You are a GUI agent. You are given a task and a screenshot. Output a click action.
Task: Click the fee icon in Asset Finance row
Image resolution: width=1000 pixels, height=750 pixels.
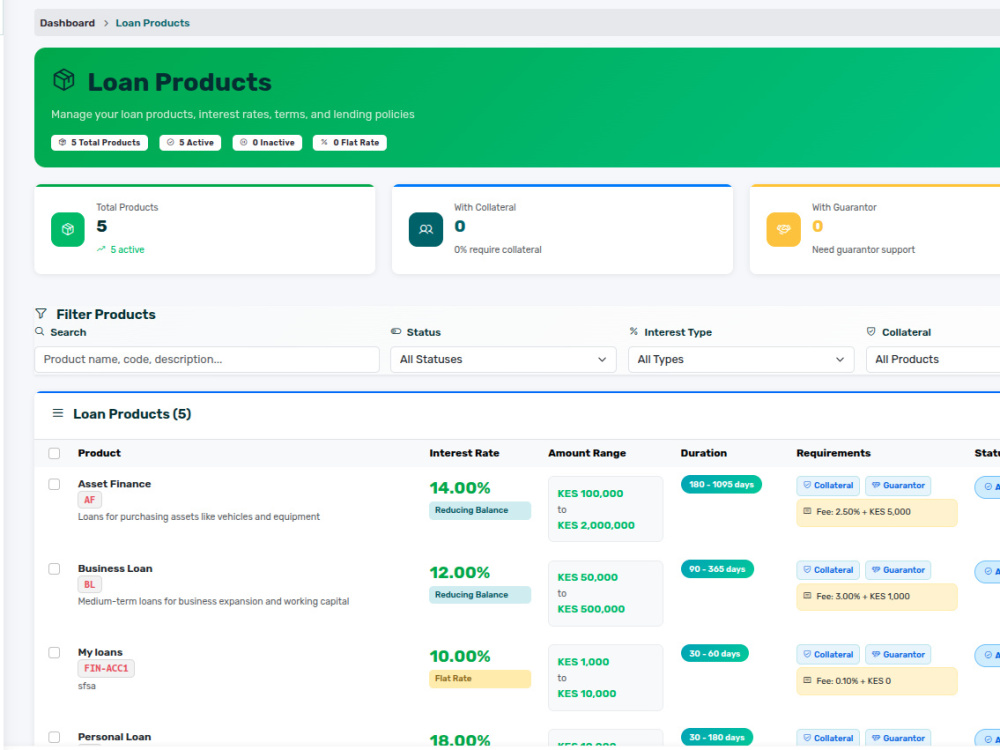coord(807,511)
